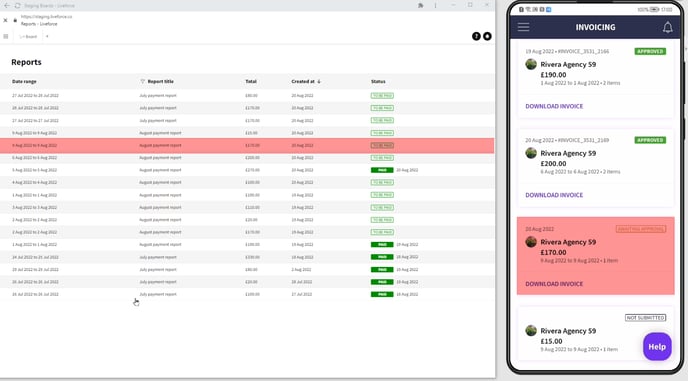Screen dimensions: 688x381
Task: Tap Rivera Agency avatar on red £170.00 card
Action: 531,241
